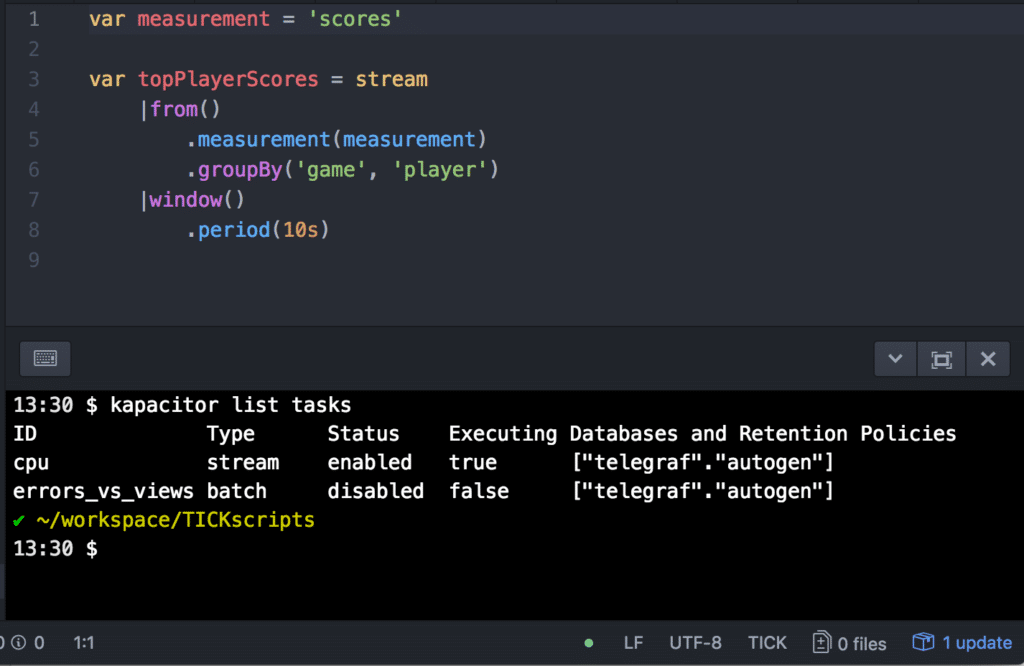Viewport: 1024px width, 666px height.
Task: Click the green status dot indicator
Action: [x=589, y=643]
